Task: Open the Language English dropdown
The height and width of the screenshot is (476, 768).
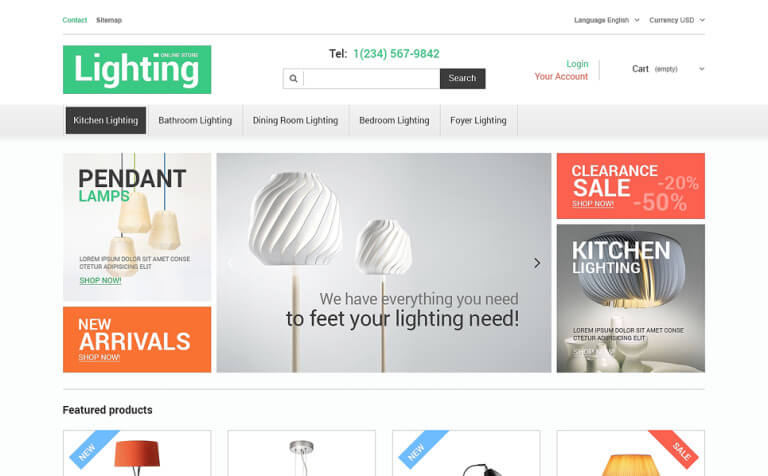Action: 606,20
